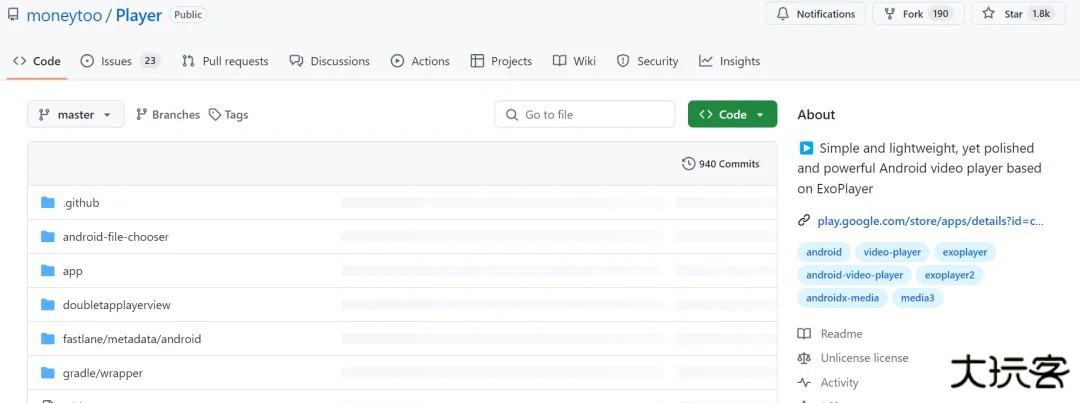The width and height of the screenshot is (1080, 403).
Task: Click the Discussions speech bubble icon
Action: pos(296,61)
